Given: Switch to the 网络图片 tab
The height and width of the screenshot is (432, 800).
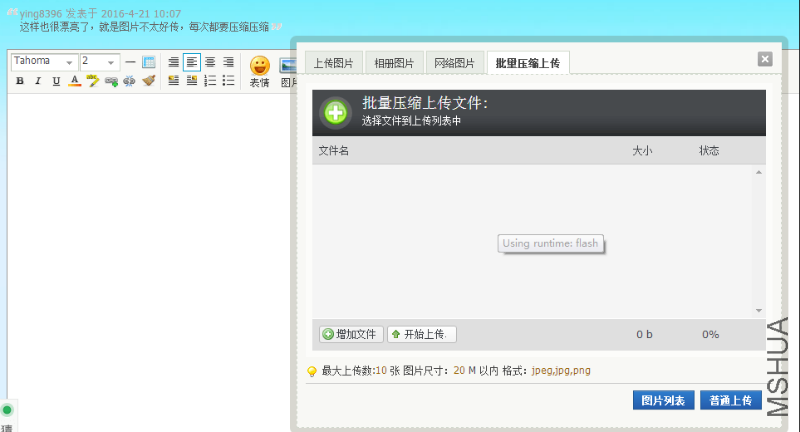Looking at the screenshot, I should 455,63.
